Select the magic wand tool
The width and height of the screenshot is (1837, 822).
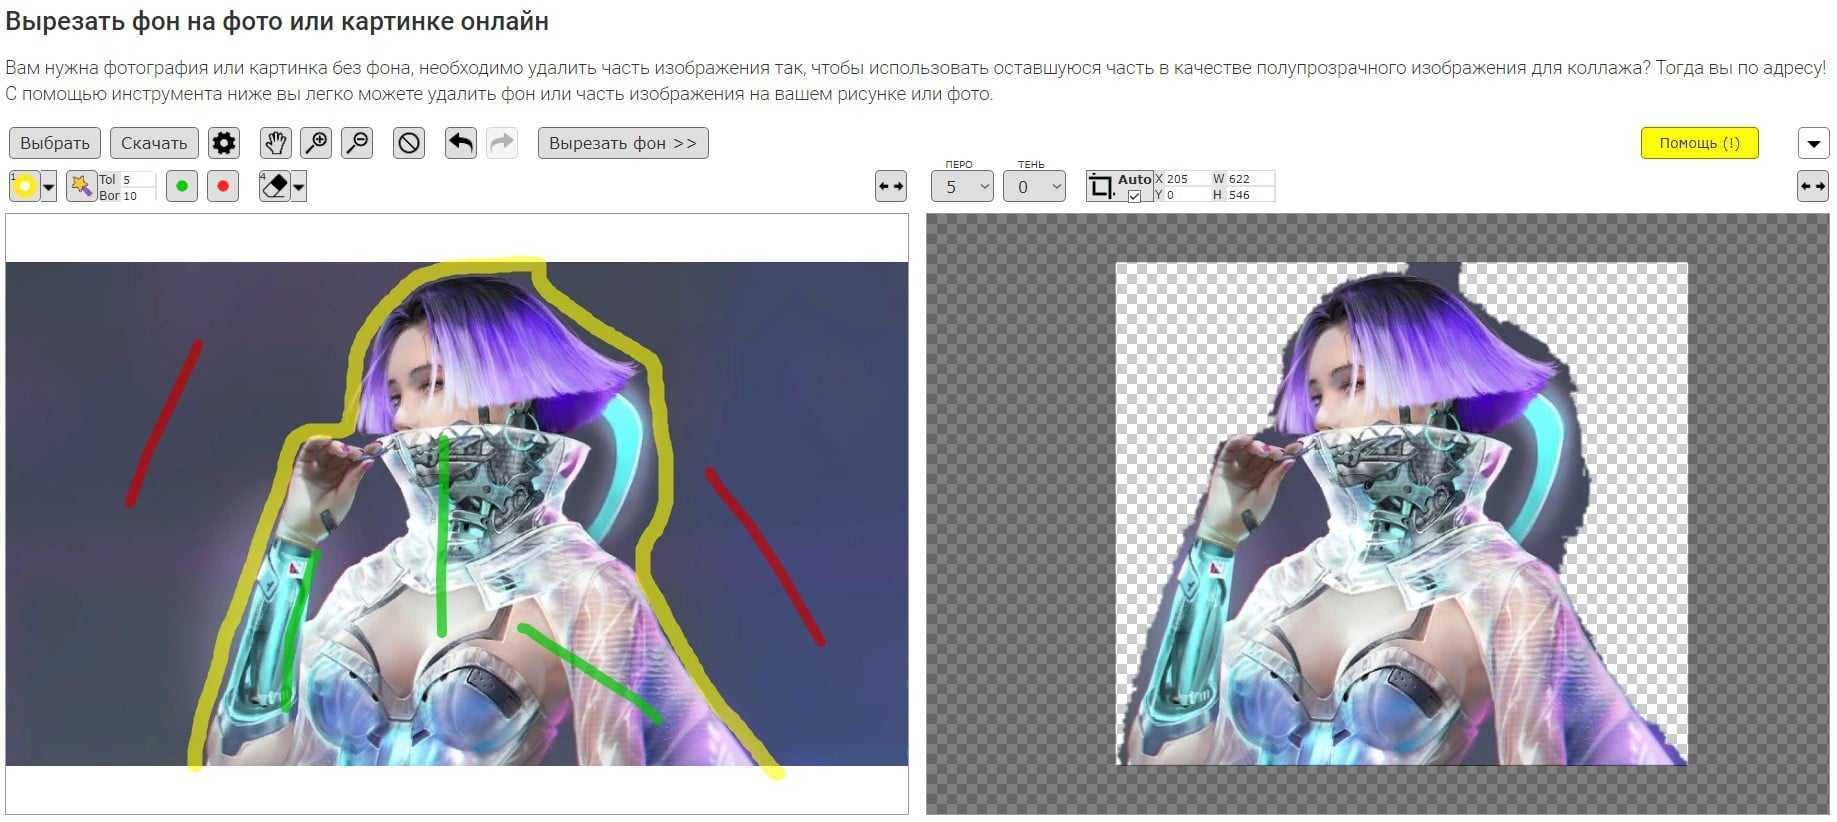81,186
